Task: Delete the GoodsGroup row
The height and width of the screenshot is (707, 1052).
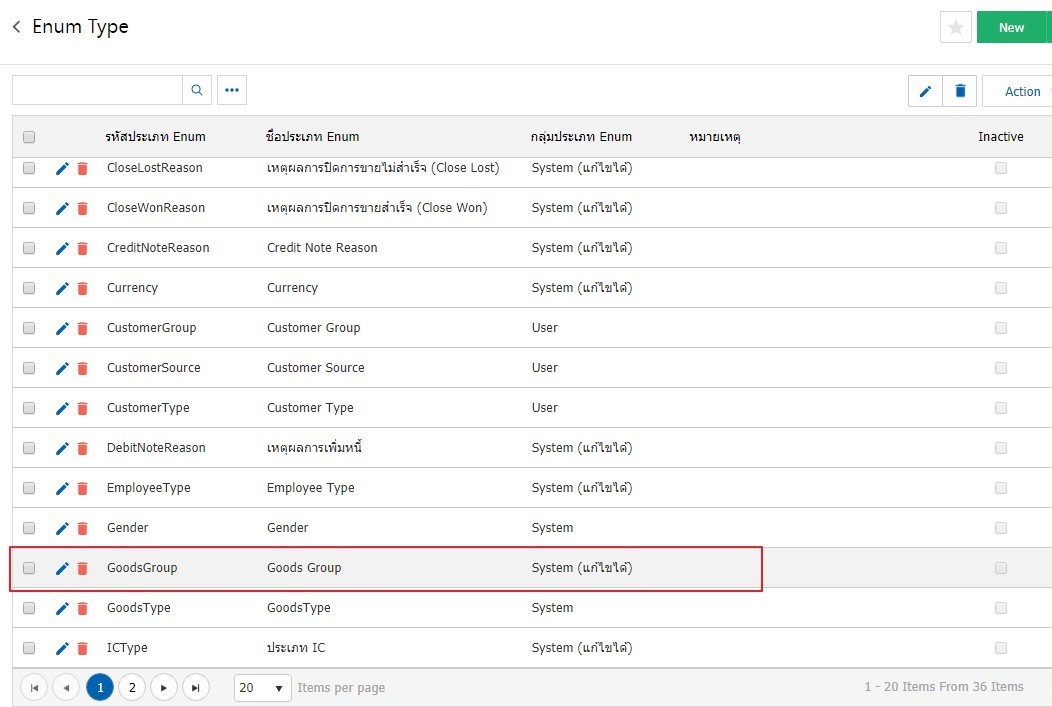Action: [83, 568]
